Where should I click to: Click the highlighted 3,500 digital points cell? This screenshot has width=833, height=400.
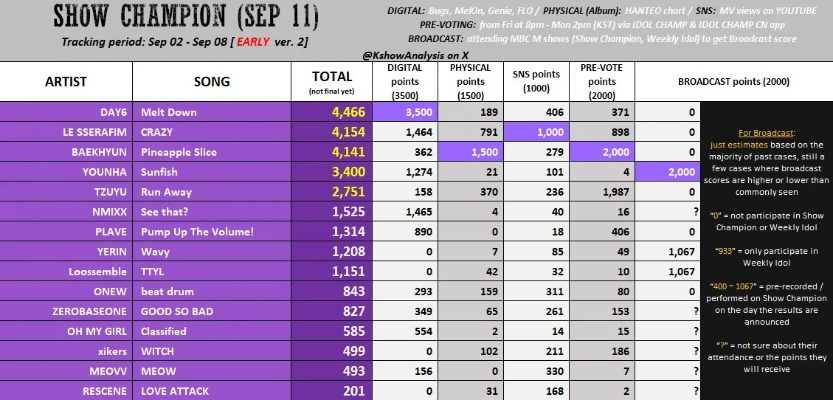(x=403, y=113)
